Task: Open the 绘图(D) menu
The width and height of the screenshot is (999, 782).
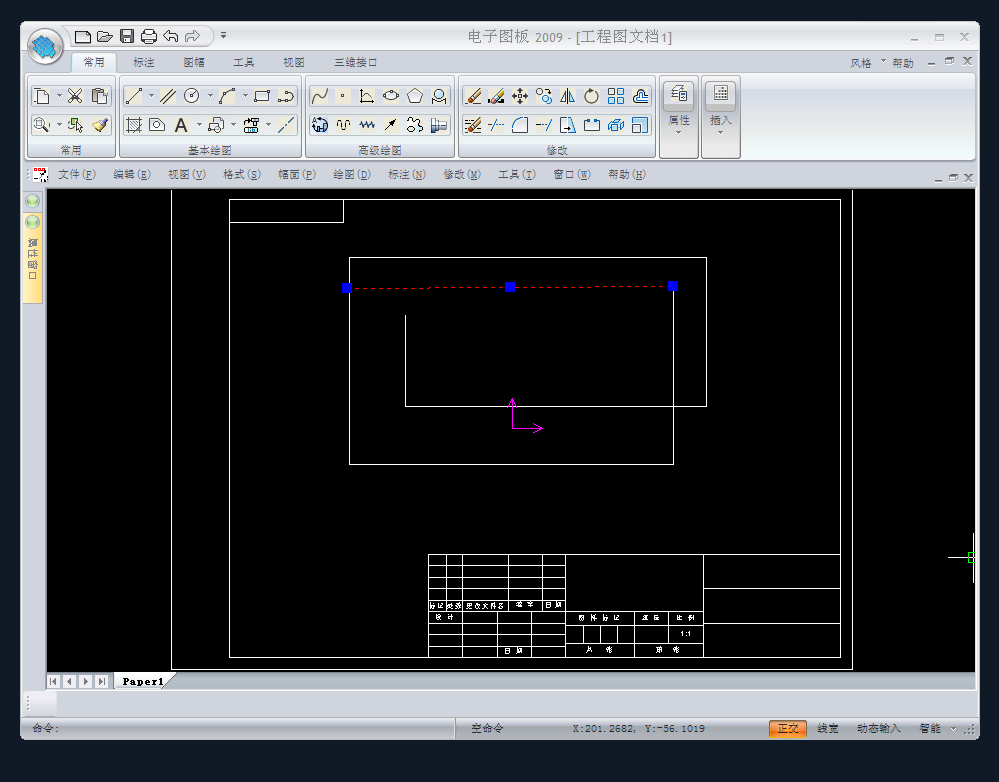Action: click(352, 175)
